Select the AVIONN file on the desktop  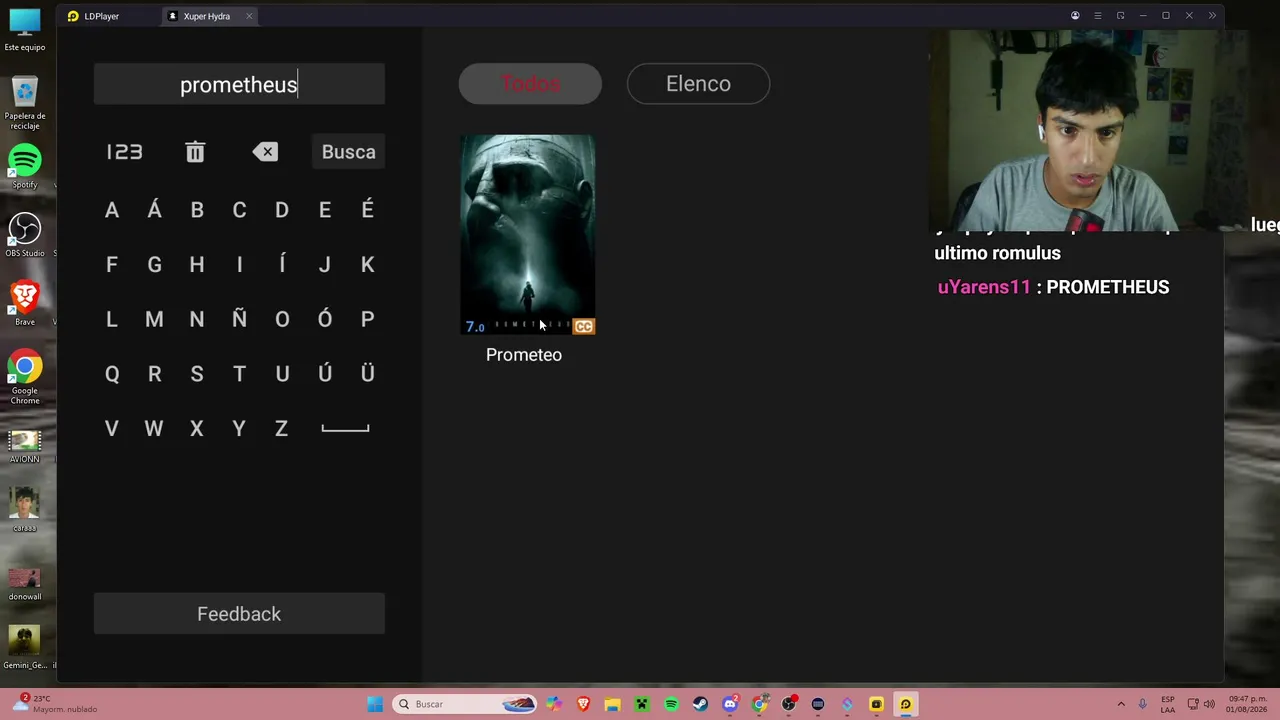pyautogui.click(x=25, y=447)
